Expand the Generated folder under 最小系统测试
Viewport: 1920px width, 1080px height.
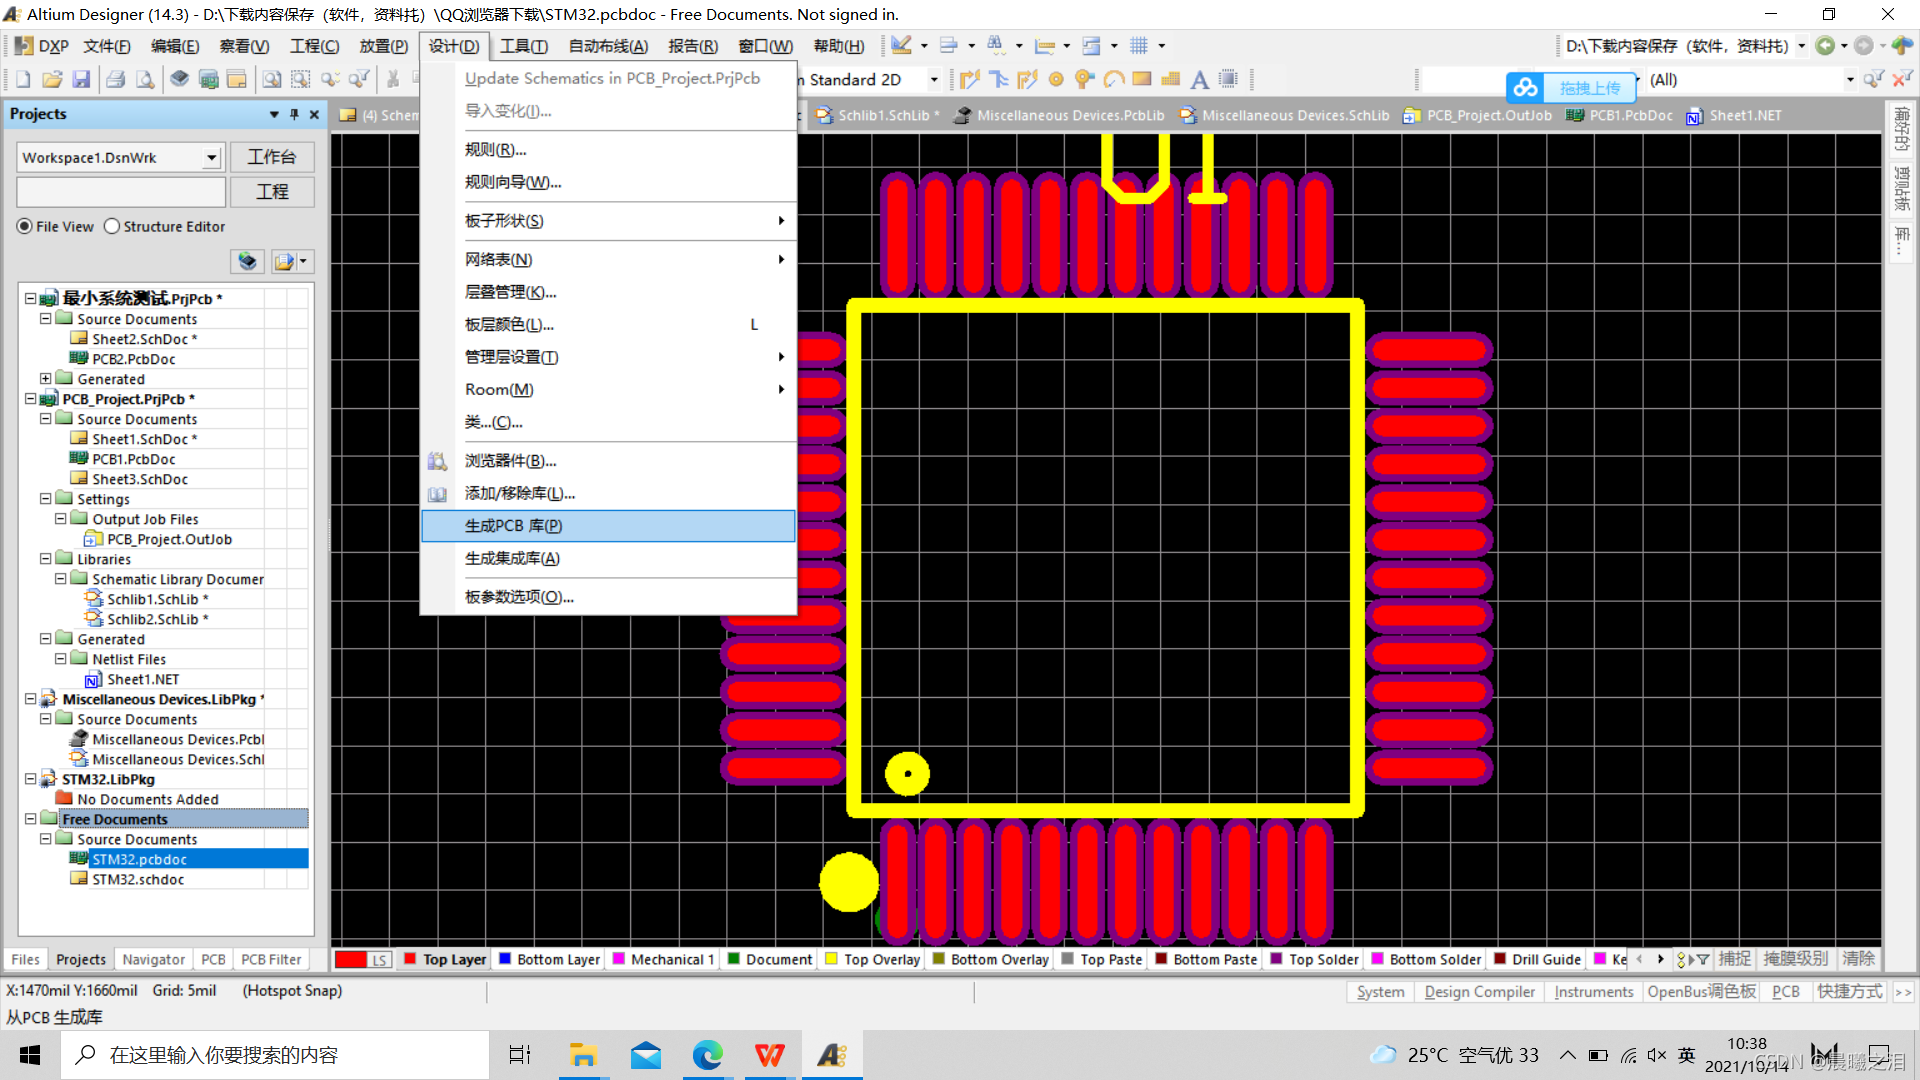pyautogui.click(x=45, y=379)
